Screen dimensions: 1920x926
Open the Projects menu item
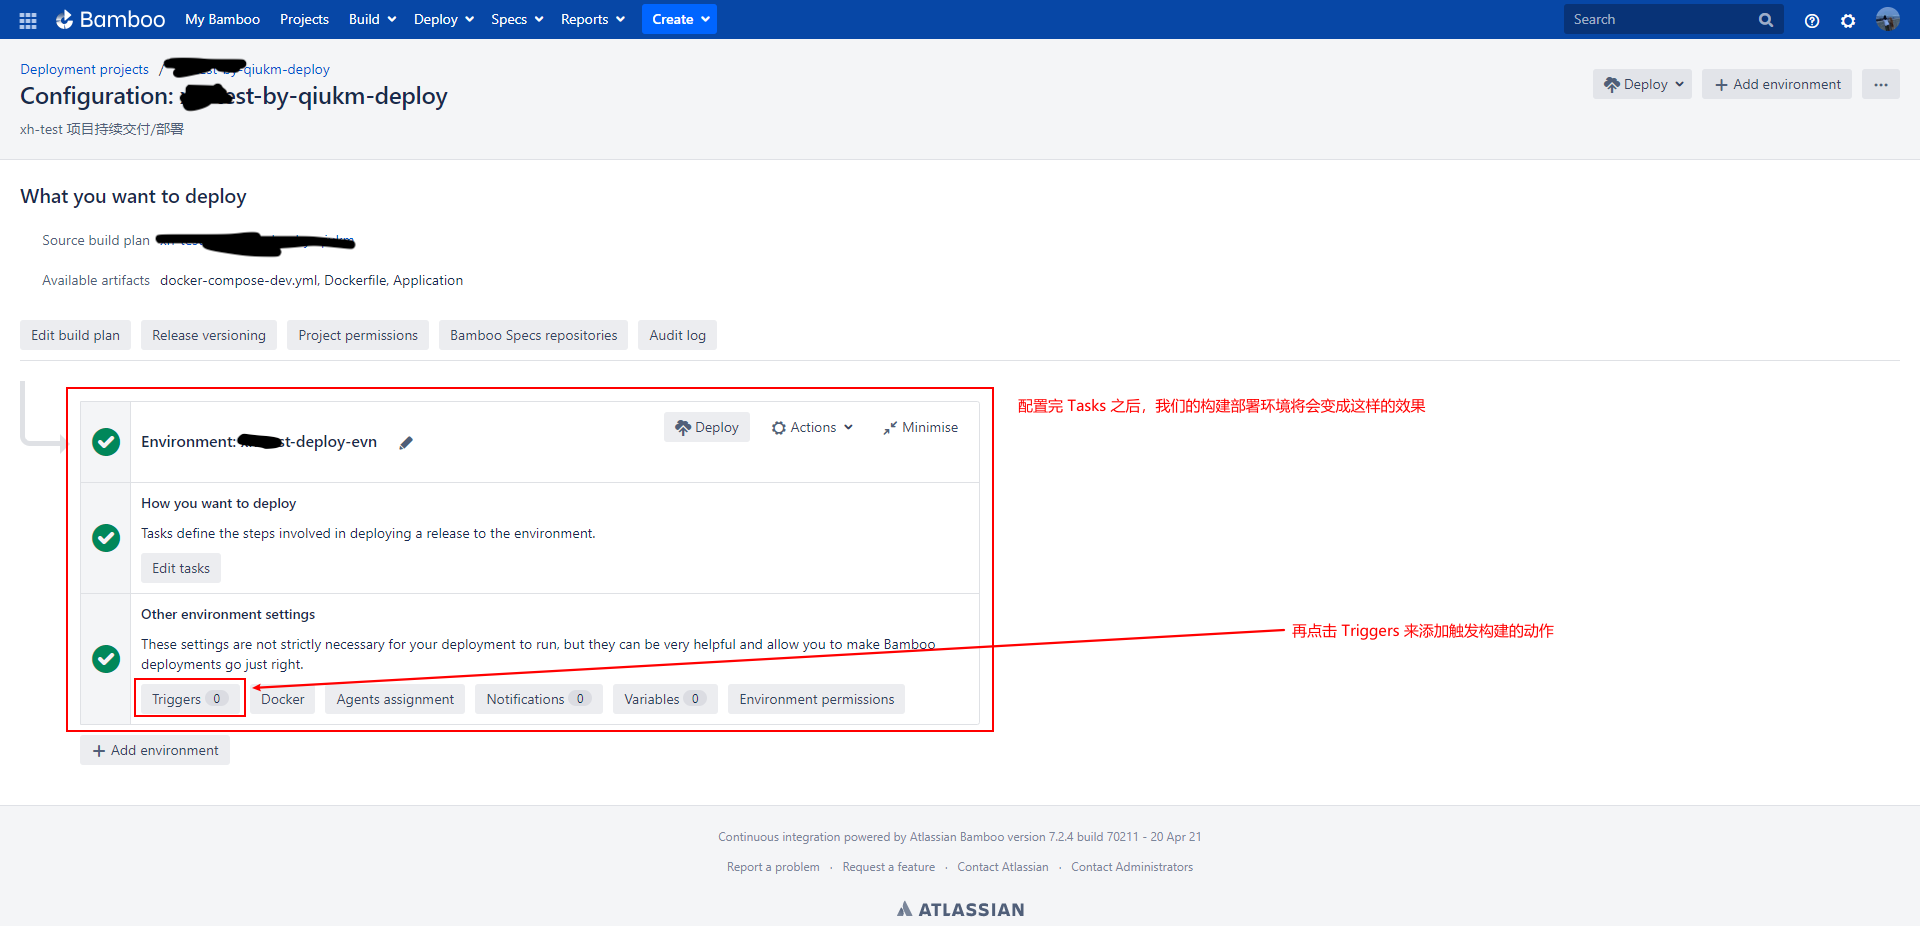click(304, 19)
